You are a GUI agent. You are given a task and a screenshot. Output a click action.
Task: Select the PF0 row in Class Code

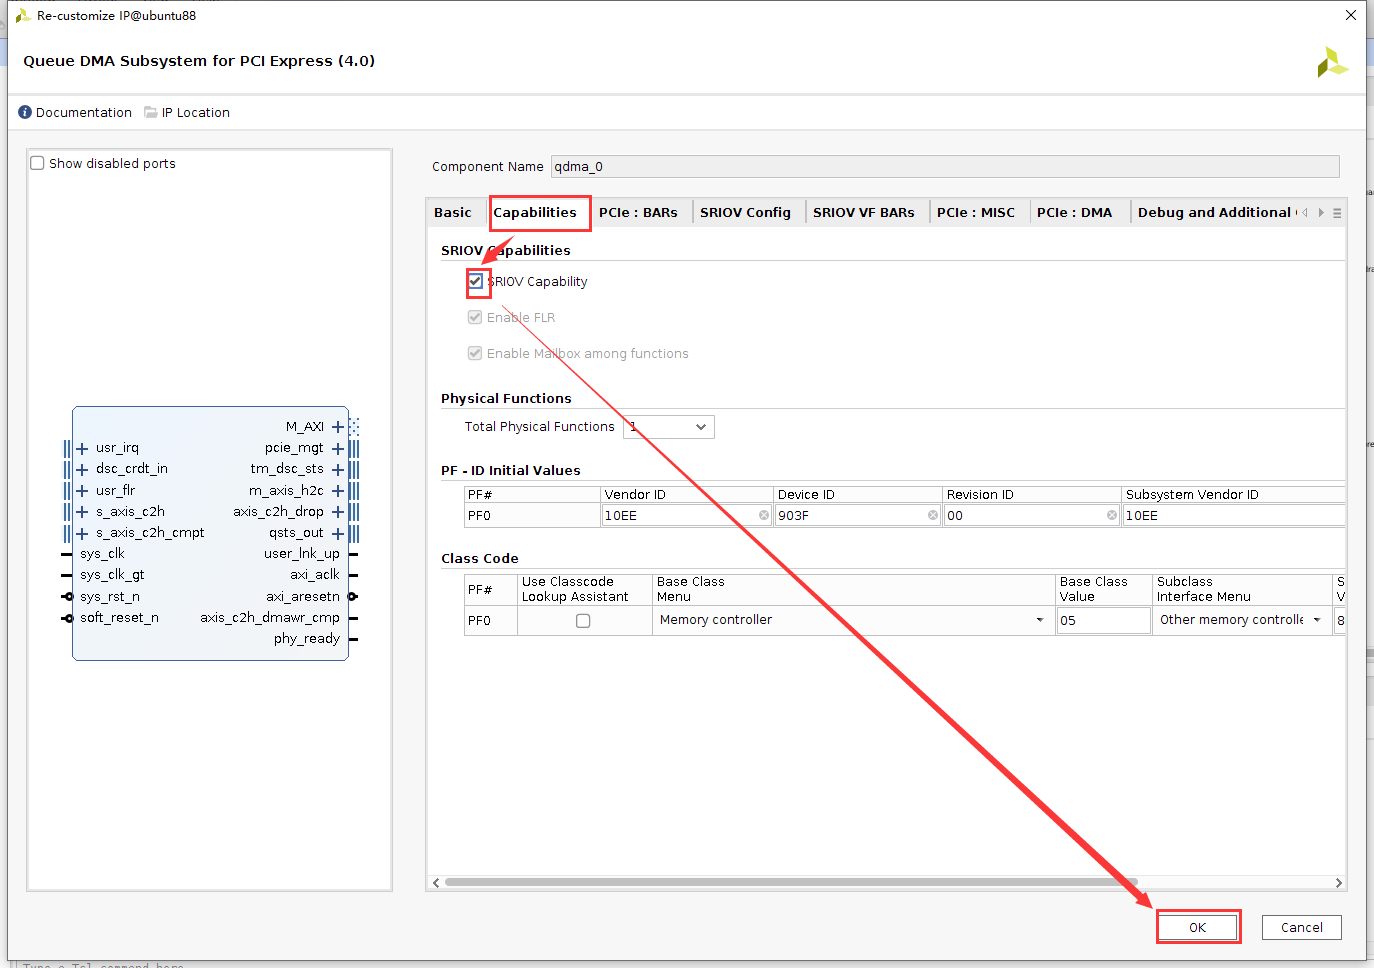(x=490, y=620)
